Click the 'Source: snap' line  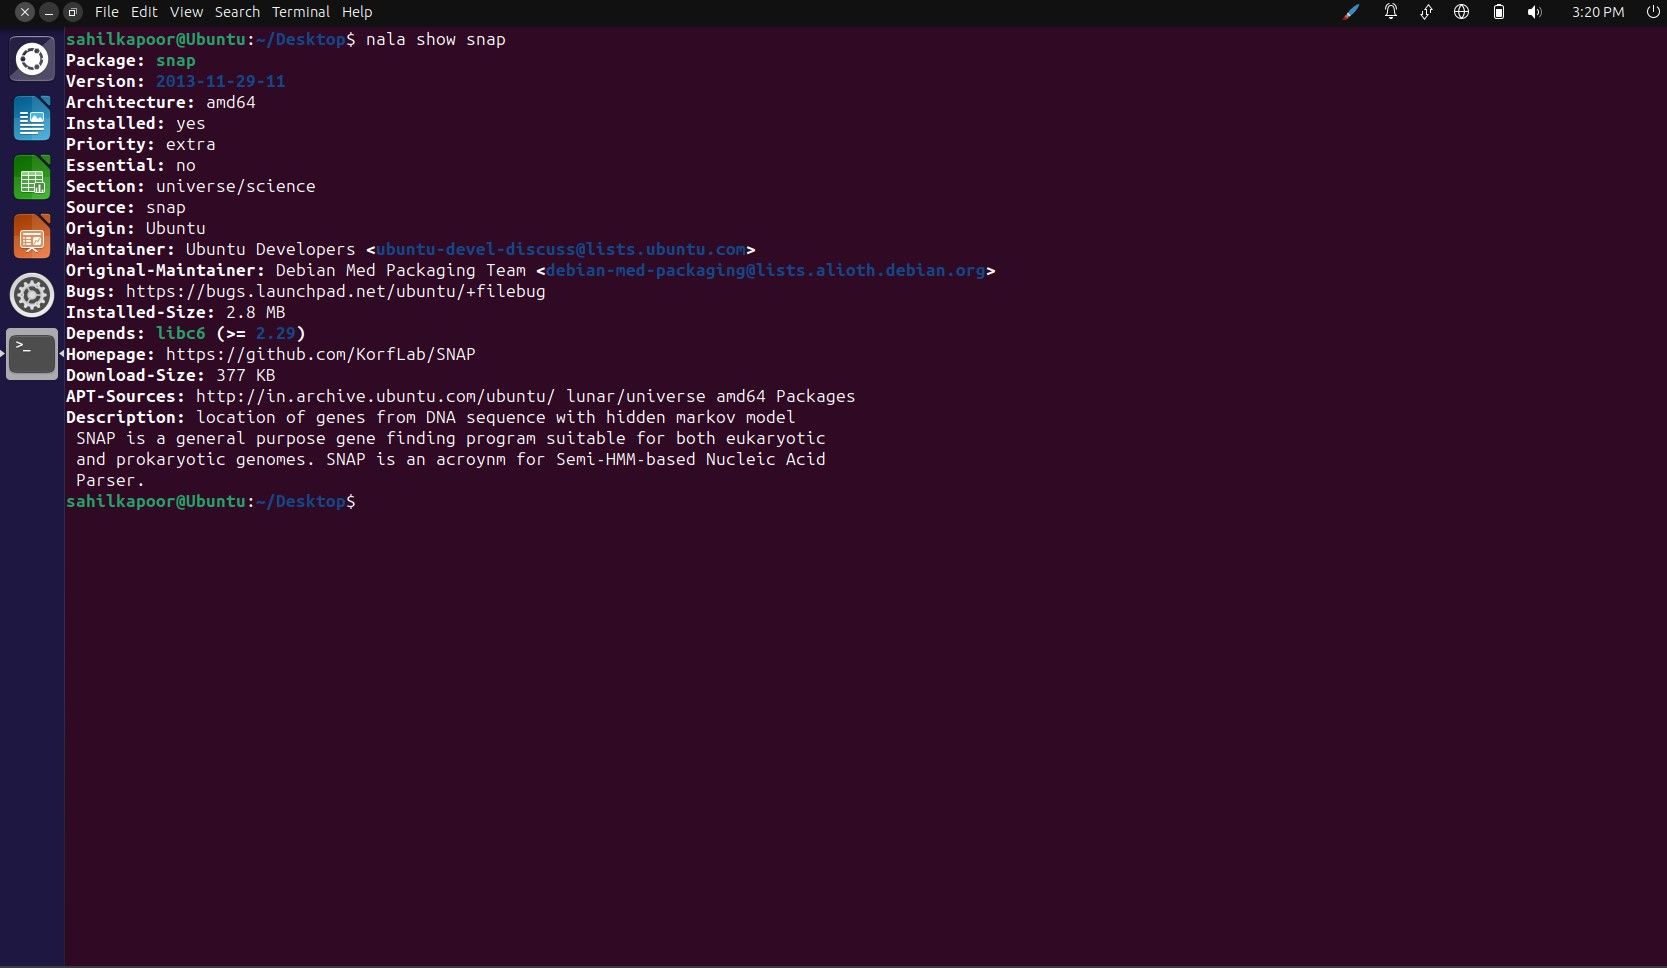point(126,207)
